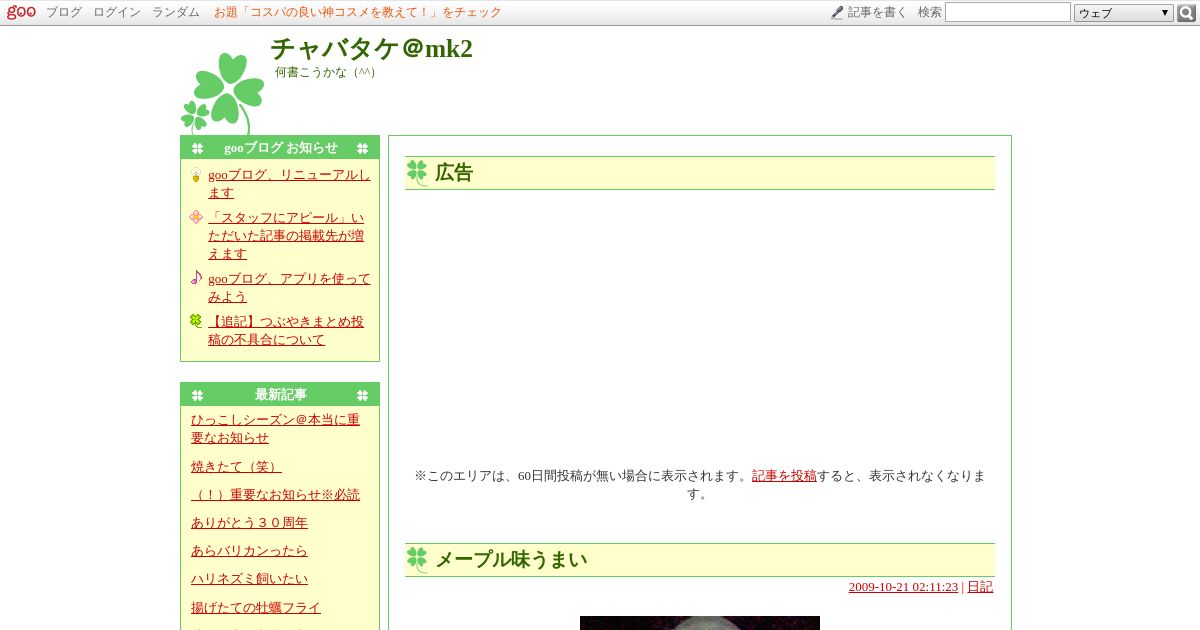Click the 記事を書く link
The width and height of the screenshot is (1200, 630).
click(x=878, y=12)
